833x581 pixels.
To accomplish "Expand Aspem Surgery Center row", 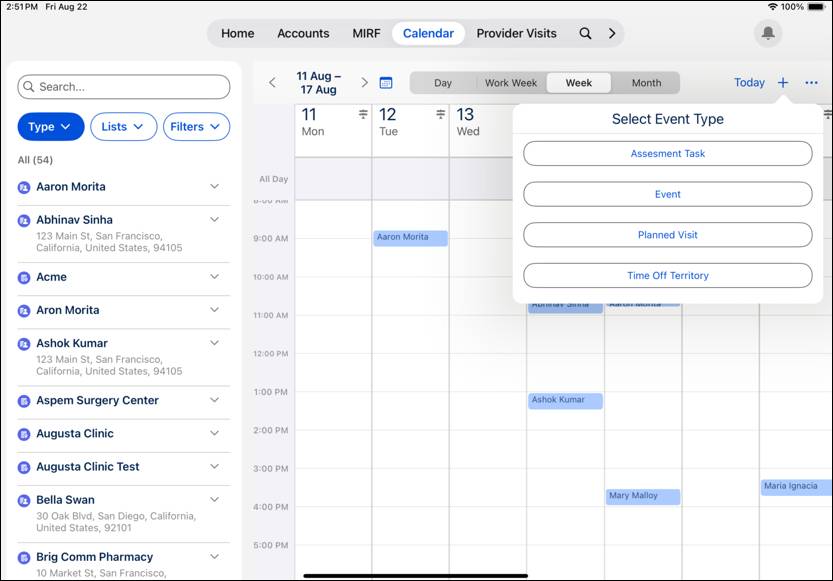I will click(x=214, y=400).
